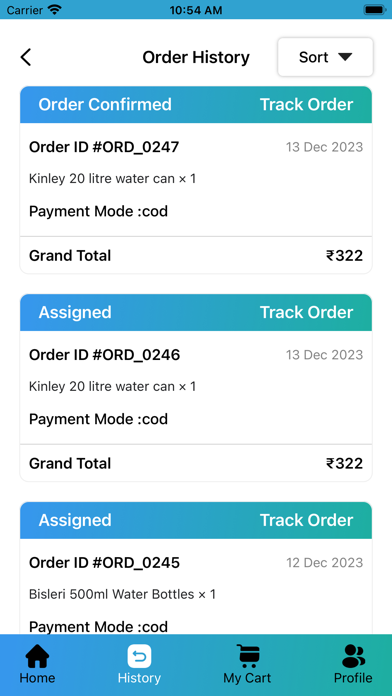Open order ID #ORD_0246 details

[104, 355]
